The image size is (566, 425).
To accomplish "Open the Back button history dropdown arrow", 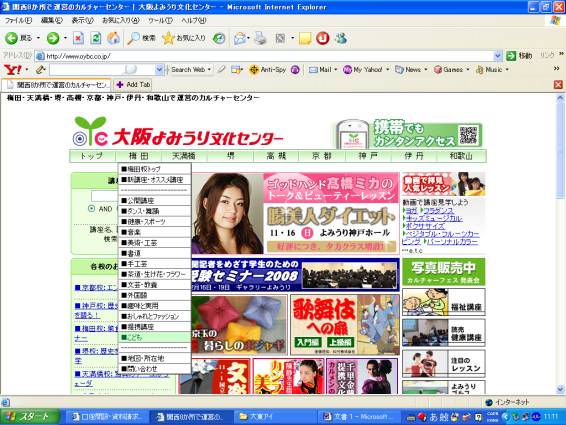I will (x=38, y=38).
